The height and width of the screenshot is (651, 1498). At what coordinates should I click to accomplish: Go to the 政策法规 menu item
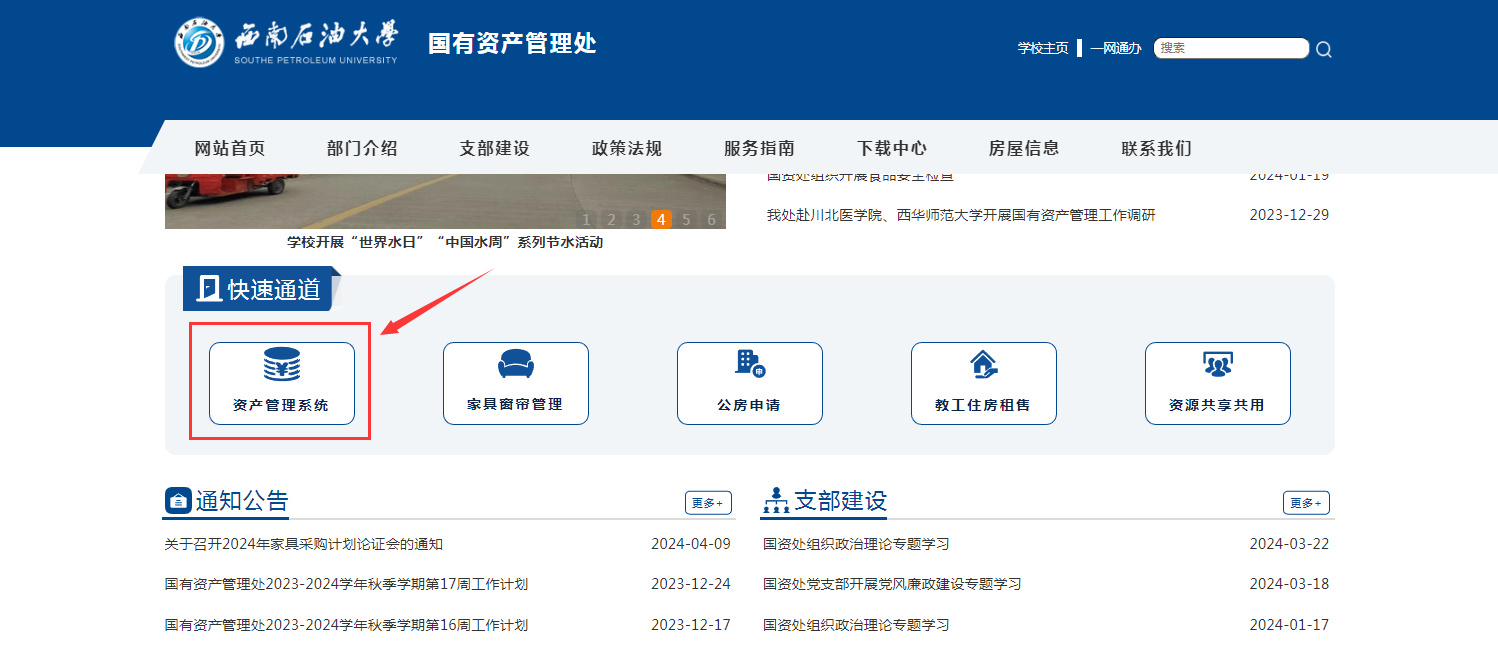tap(626, 148)
